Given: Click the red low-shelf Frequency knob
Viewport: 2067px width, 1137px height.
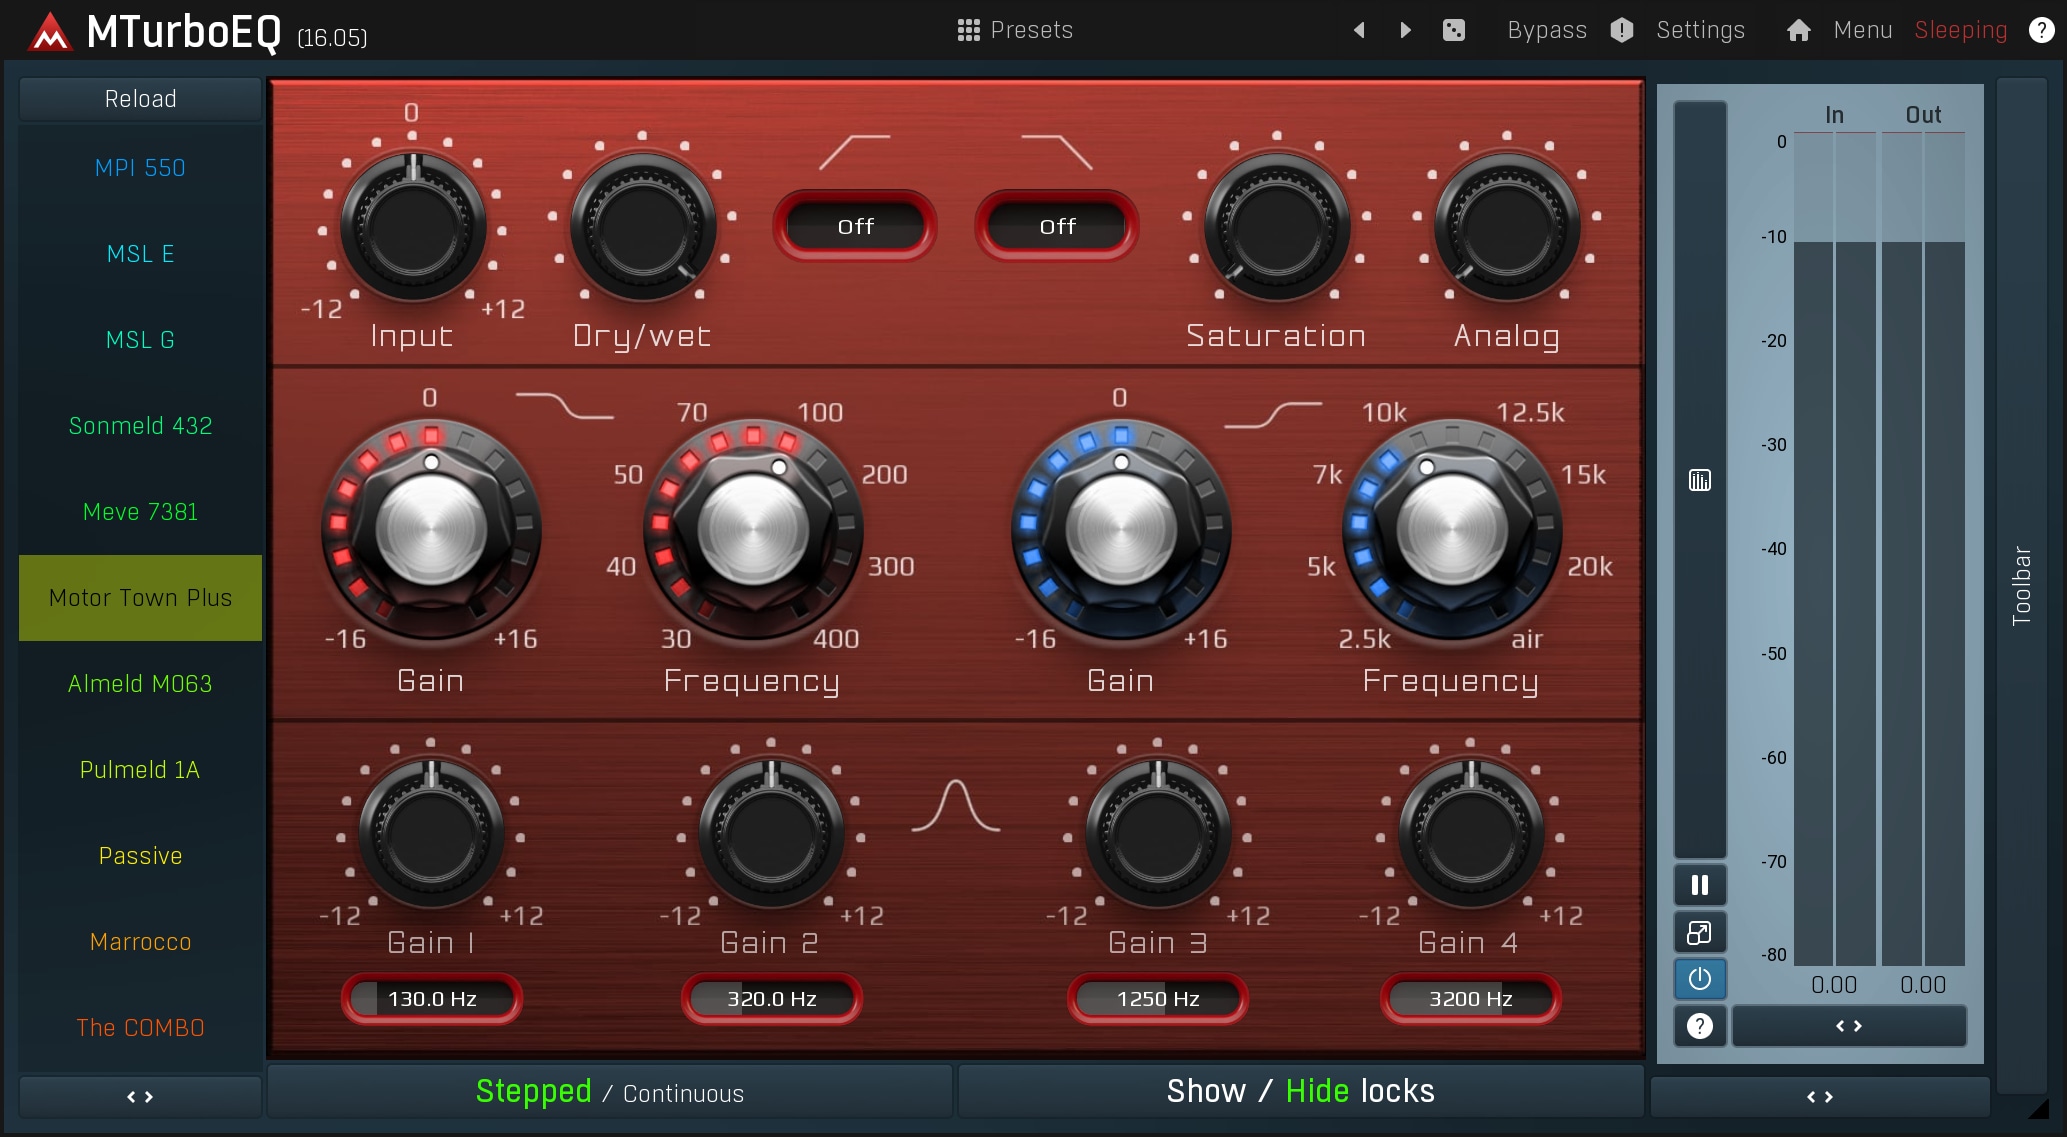Looking at the screenshot, I should [x=753, y=529].
